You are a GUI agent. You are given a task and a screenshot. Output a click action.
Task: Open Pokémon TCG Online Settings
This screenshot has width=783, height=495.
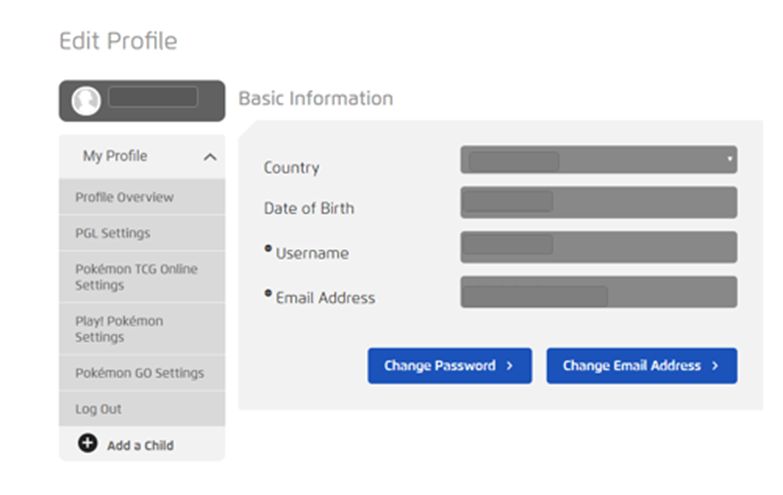(142, 277)
